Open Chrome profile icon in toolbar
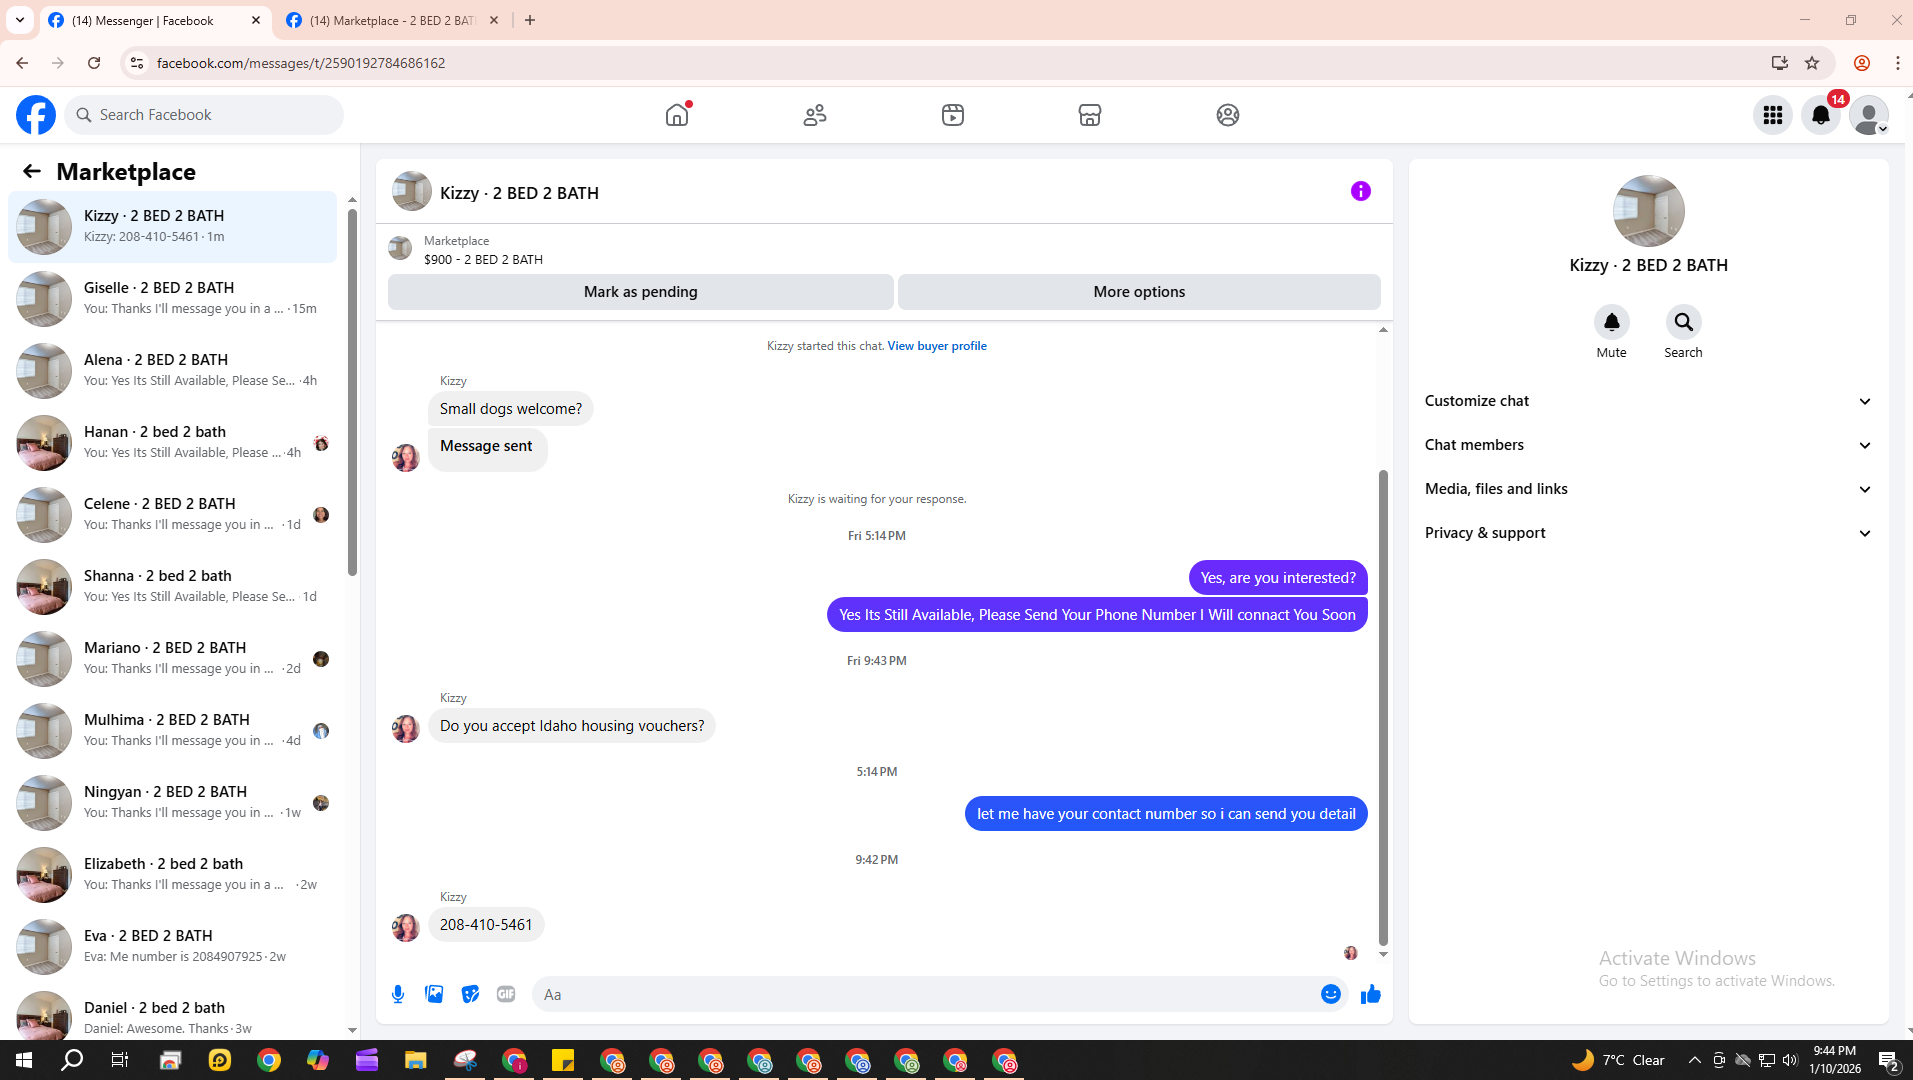1913x1080 pixels. tap(1862, 63)
